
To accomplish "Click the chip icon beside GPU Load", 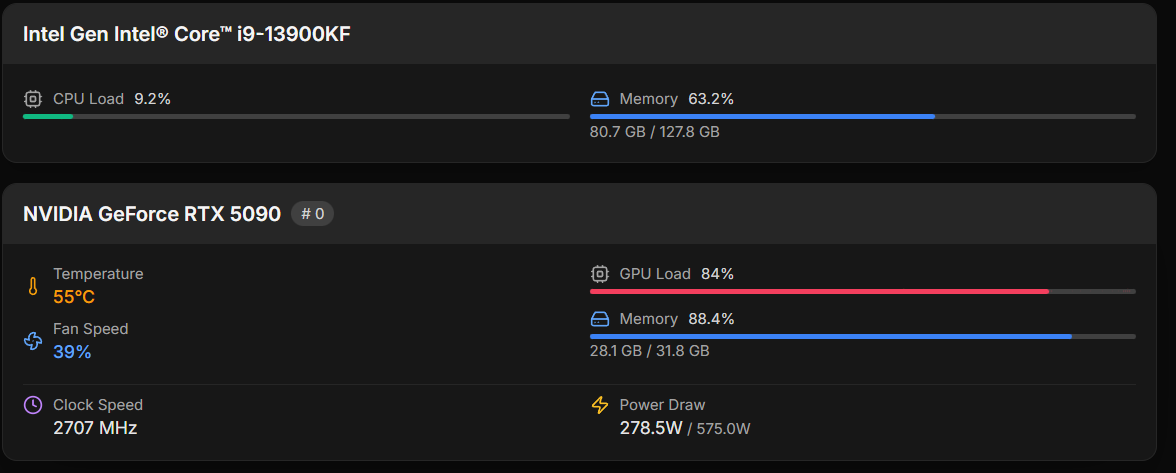I will click(600, 274).
